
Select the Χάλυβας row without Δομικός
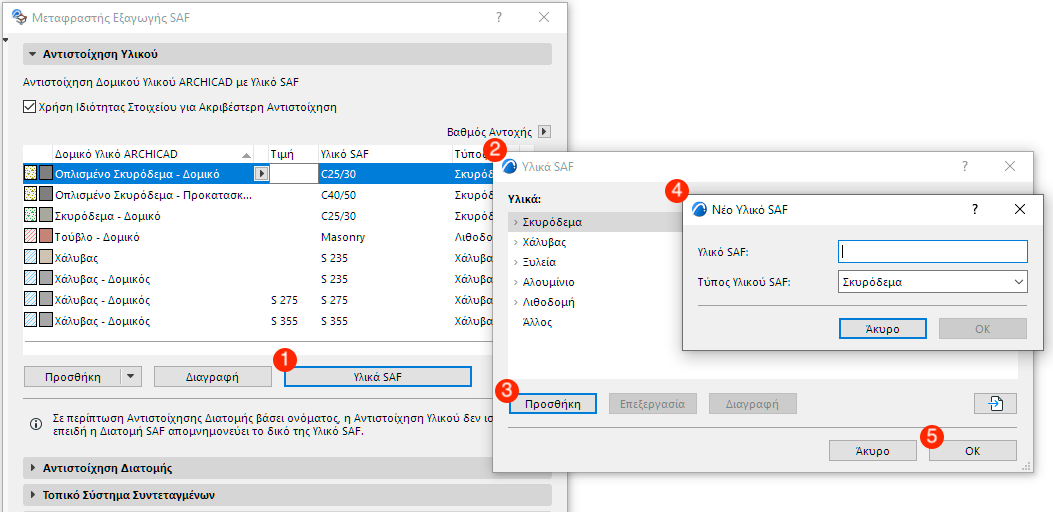click(259, 258)
